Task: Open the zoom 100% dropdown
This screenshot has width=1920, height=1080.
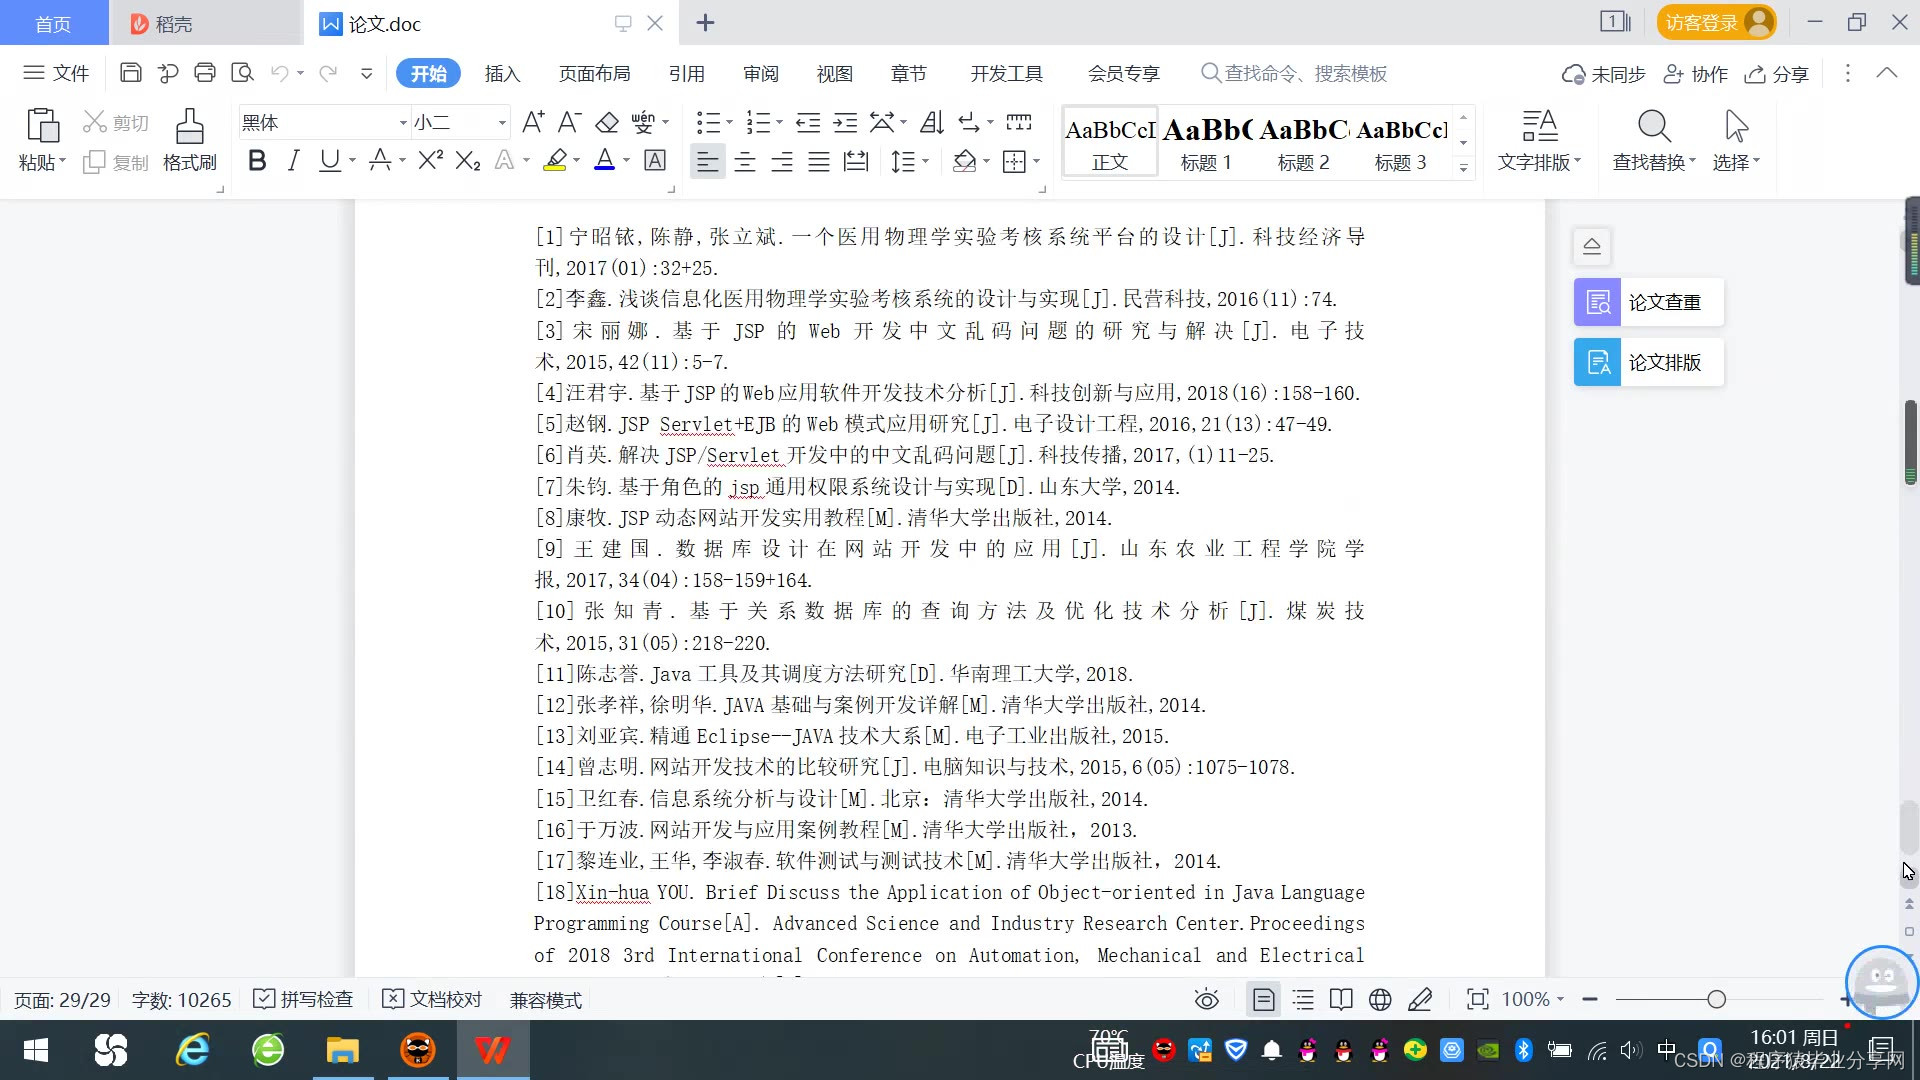Action: click(1533, 1000)
